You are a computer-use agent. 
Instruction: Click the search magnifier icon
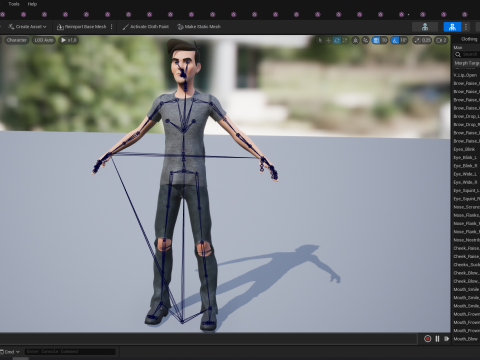458,54
